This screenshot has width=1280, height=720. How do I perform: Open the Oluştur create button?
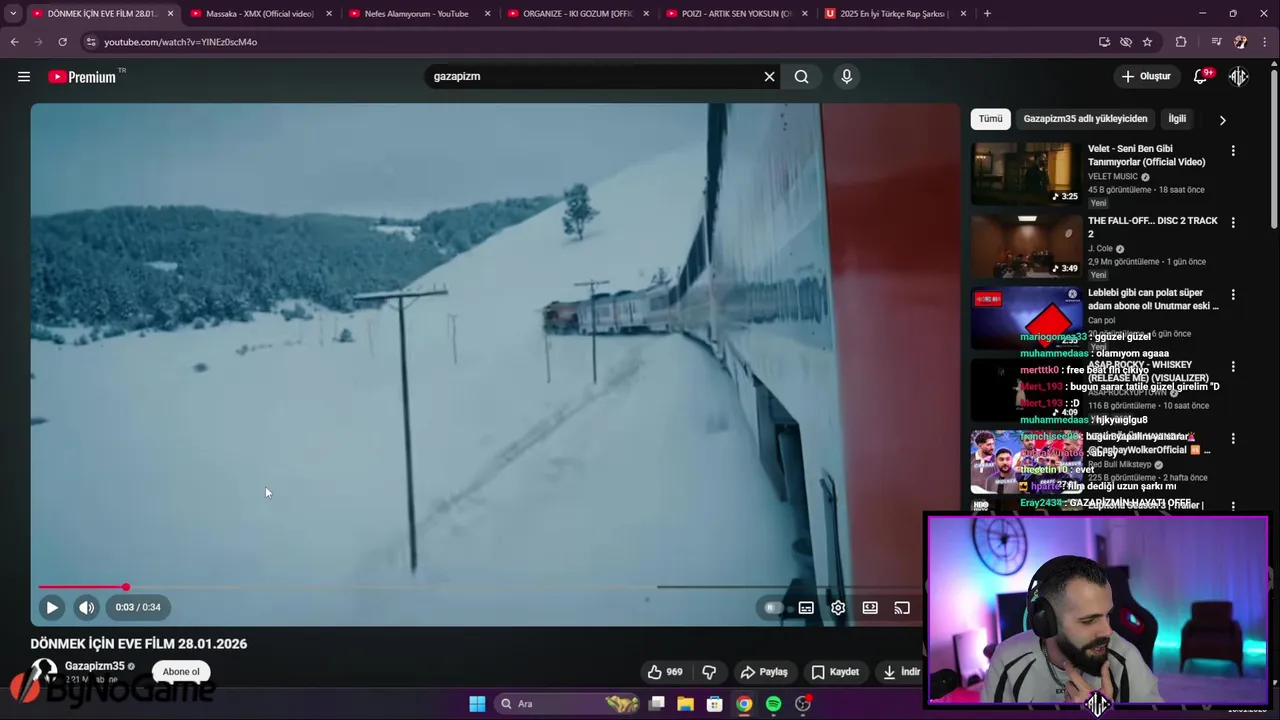click(1146, 76)
